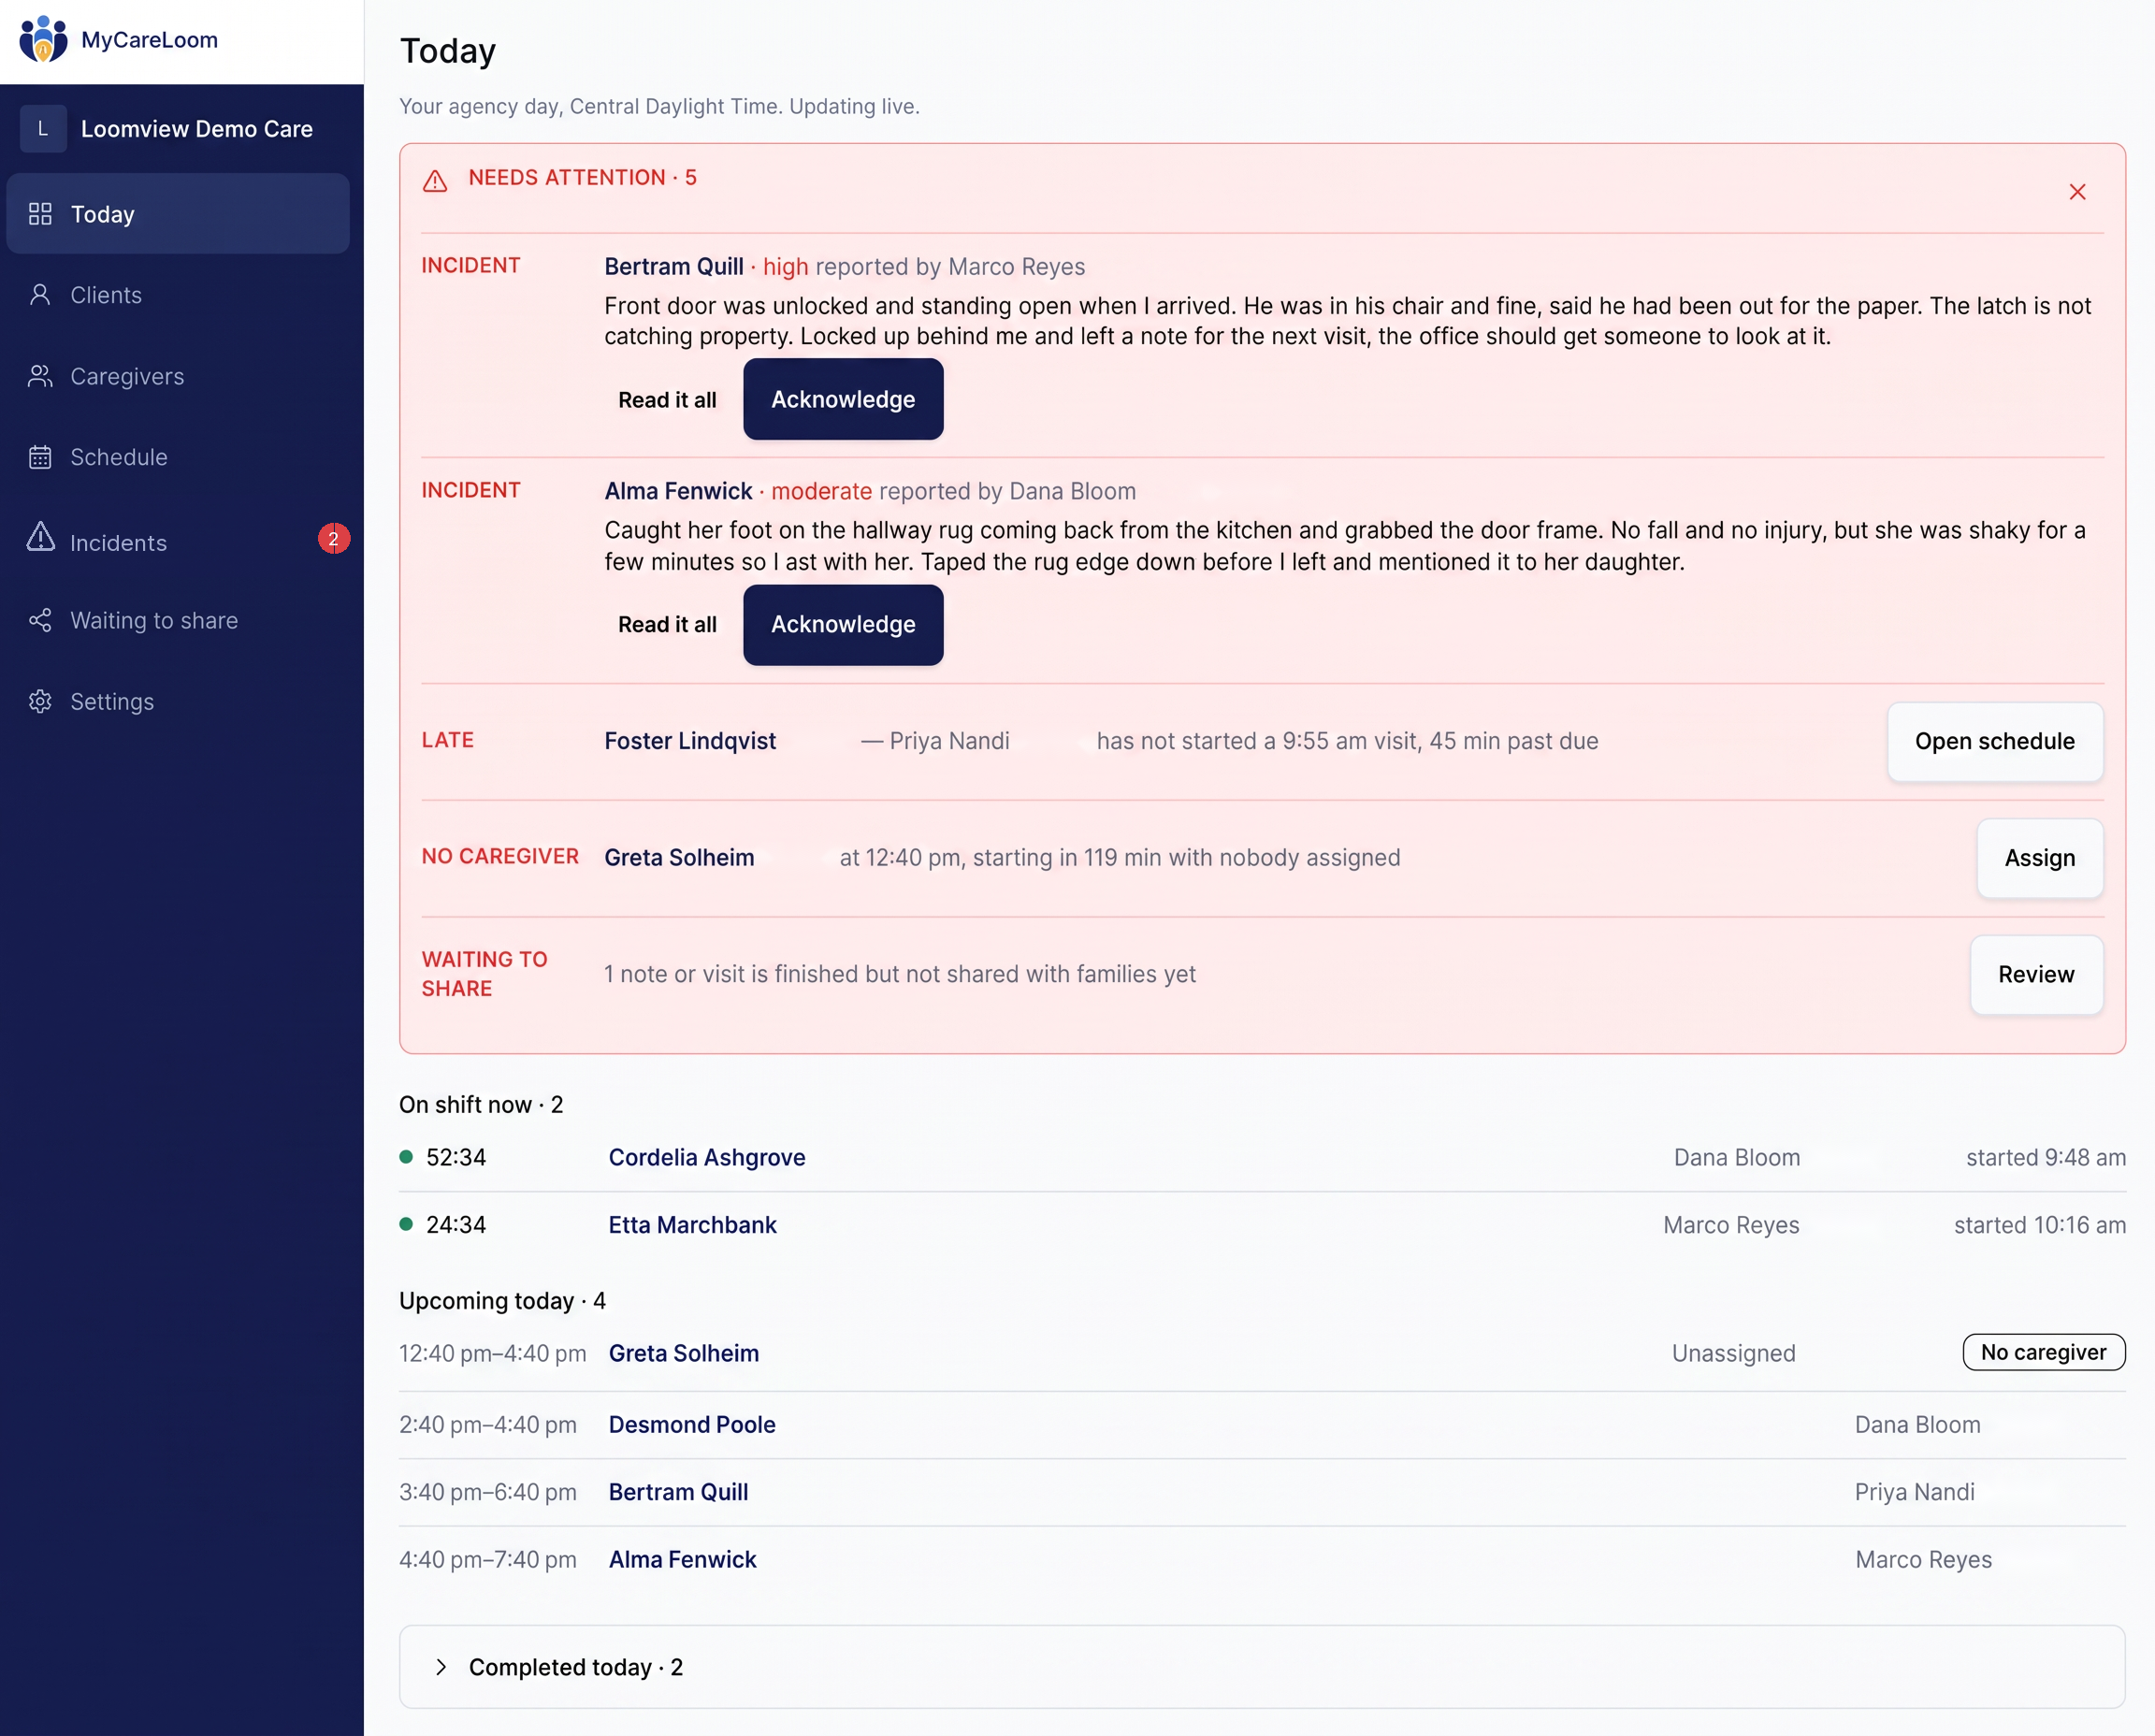The height and width of the screenshot is (1736, 2155).
Task: Click Loomview Demo Care agency name
Action: tap(197, 129)
